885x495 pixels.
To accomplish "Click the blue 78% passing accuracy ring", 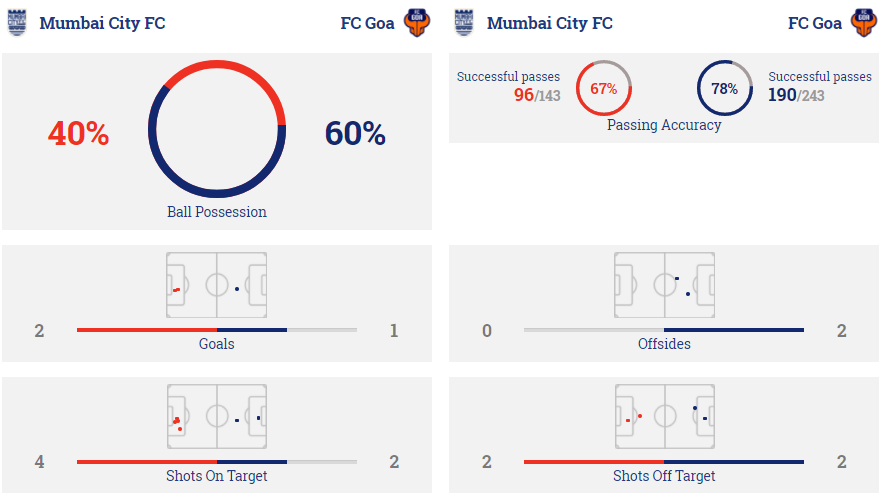I will tap(725, 88).
